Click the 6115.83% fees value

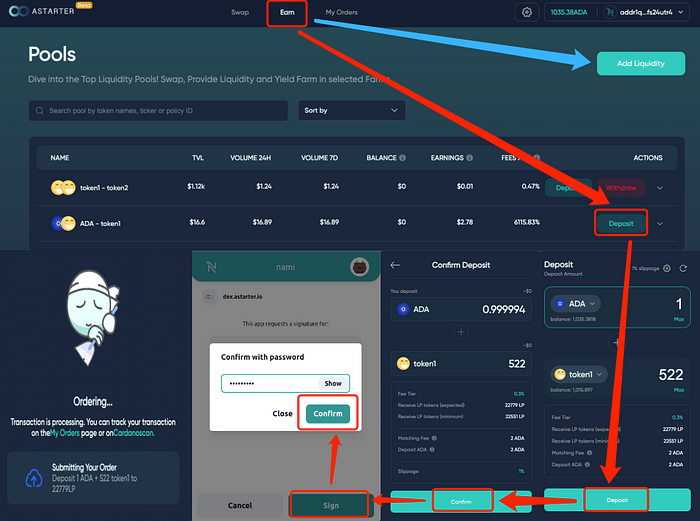pyautogui.click(x=526, y=222)
